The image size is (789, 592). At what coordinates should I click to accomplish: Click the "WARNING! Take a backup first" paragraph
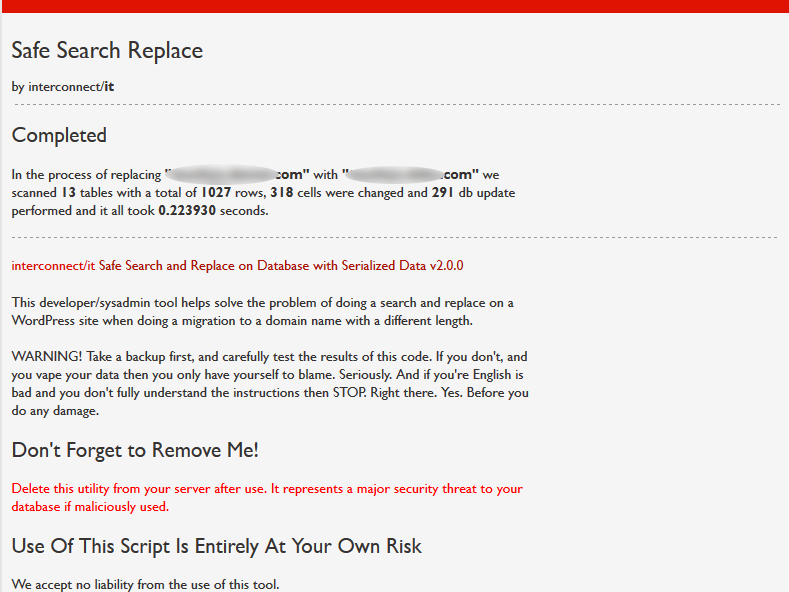[270, 383]
